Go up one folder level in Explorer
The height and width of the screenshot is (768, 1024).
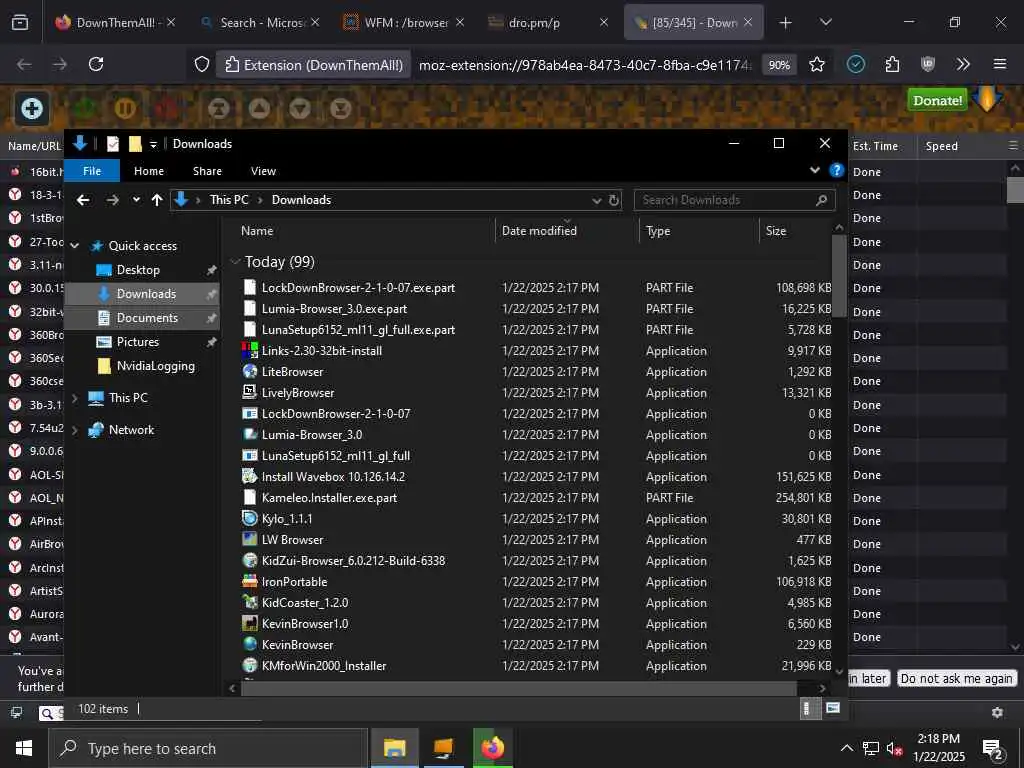tap(157, 200)
